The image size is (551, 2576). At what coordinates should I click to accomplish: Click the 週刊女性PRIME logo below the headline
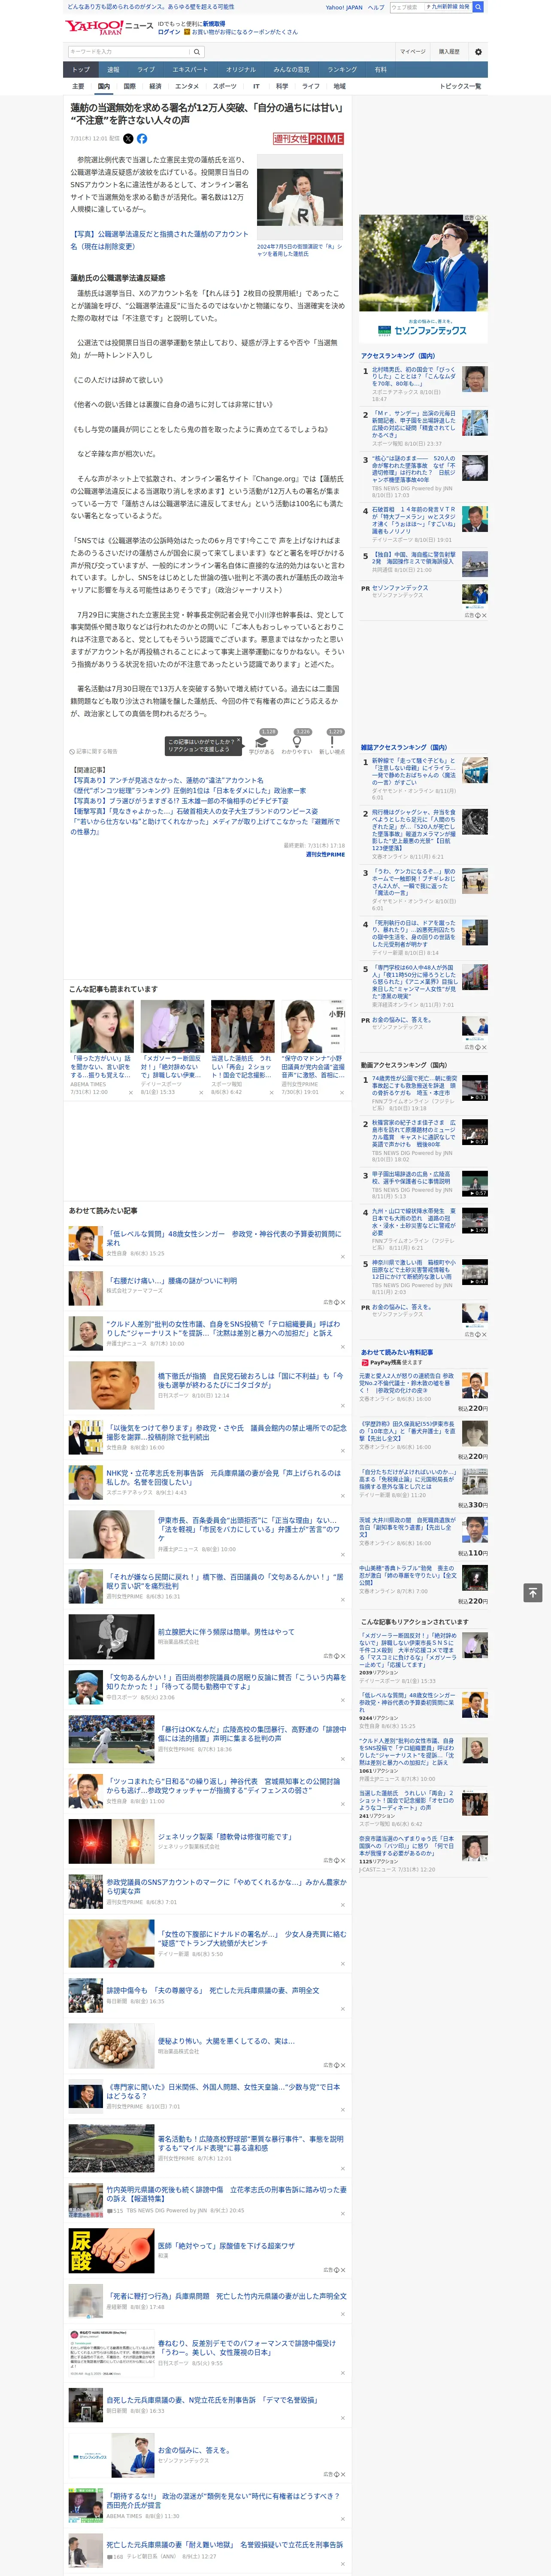click(x=308, y=139)
